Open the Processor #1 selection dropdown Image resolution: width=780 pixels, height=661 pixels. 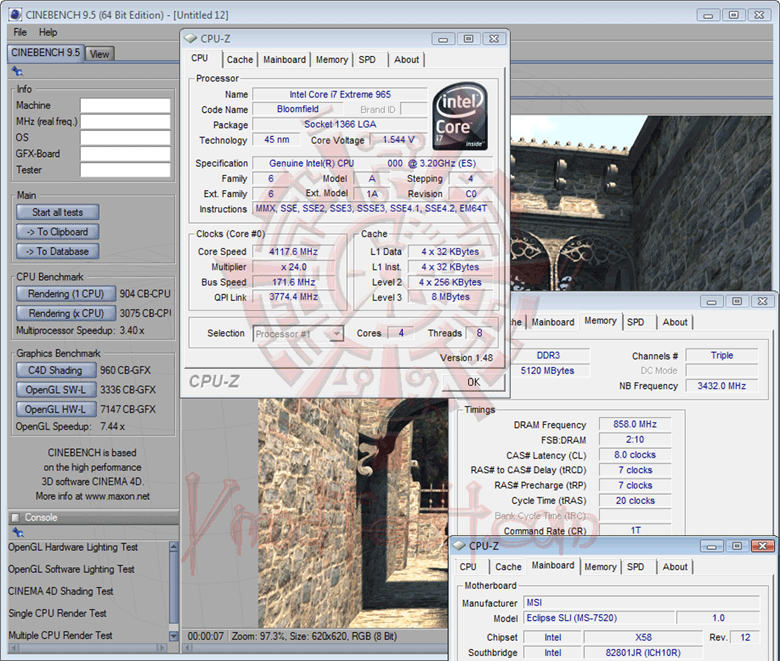pos(298,334)
